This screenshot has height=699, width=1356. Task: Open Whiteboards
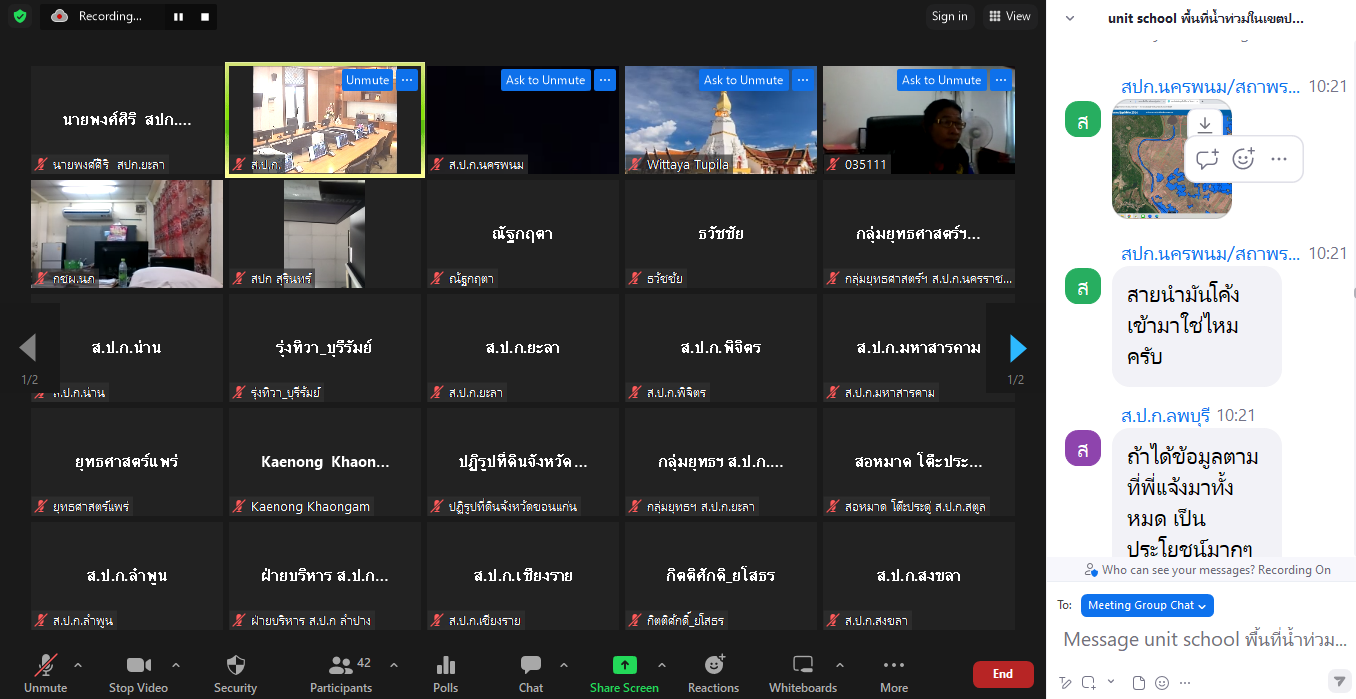(x=803, y=674)
